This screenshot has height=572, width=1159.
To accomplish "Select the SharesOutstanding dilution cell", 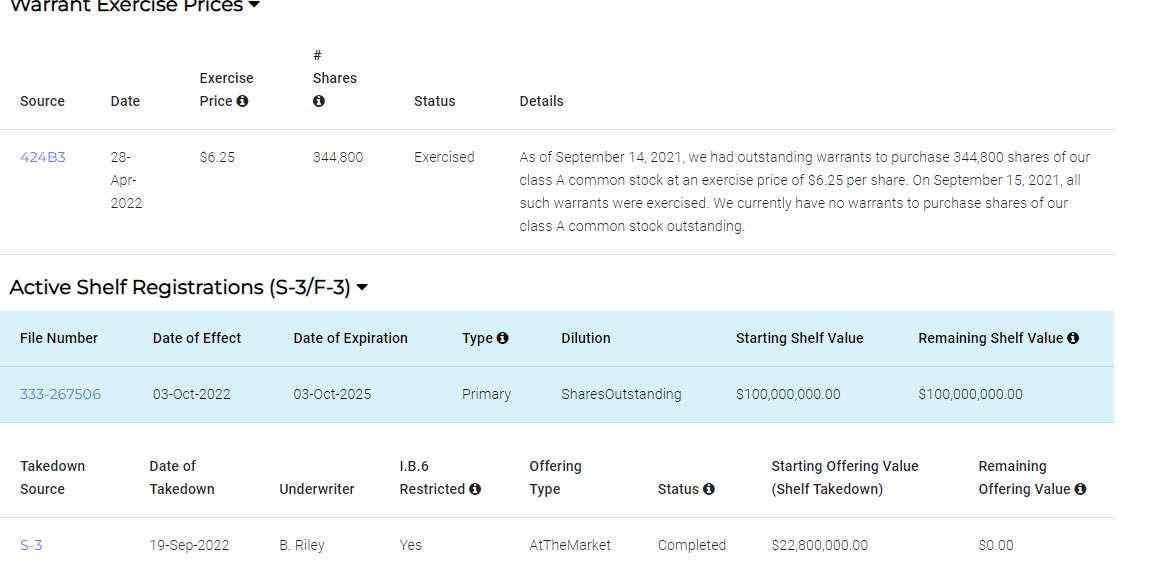I will (621, 395).
